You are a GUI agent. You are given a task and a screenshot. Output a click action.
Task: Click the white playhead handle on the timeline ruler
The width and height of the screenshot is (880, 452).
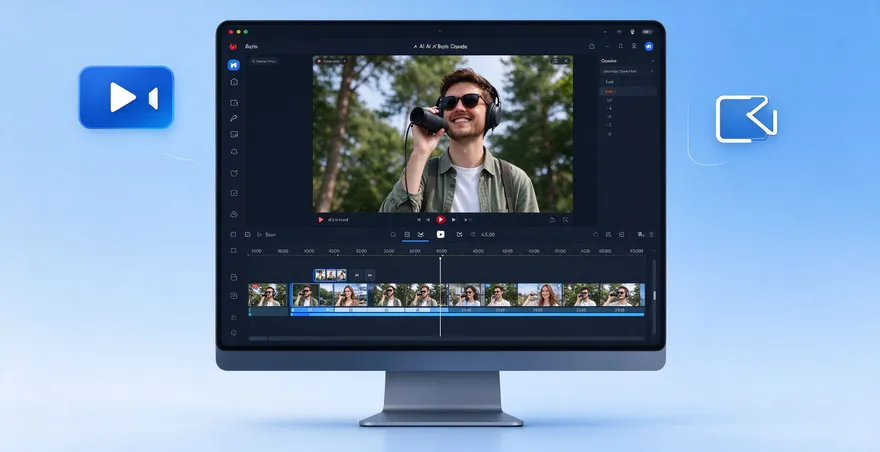point(441,258)
